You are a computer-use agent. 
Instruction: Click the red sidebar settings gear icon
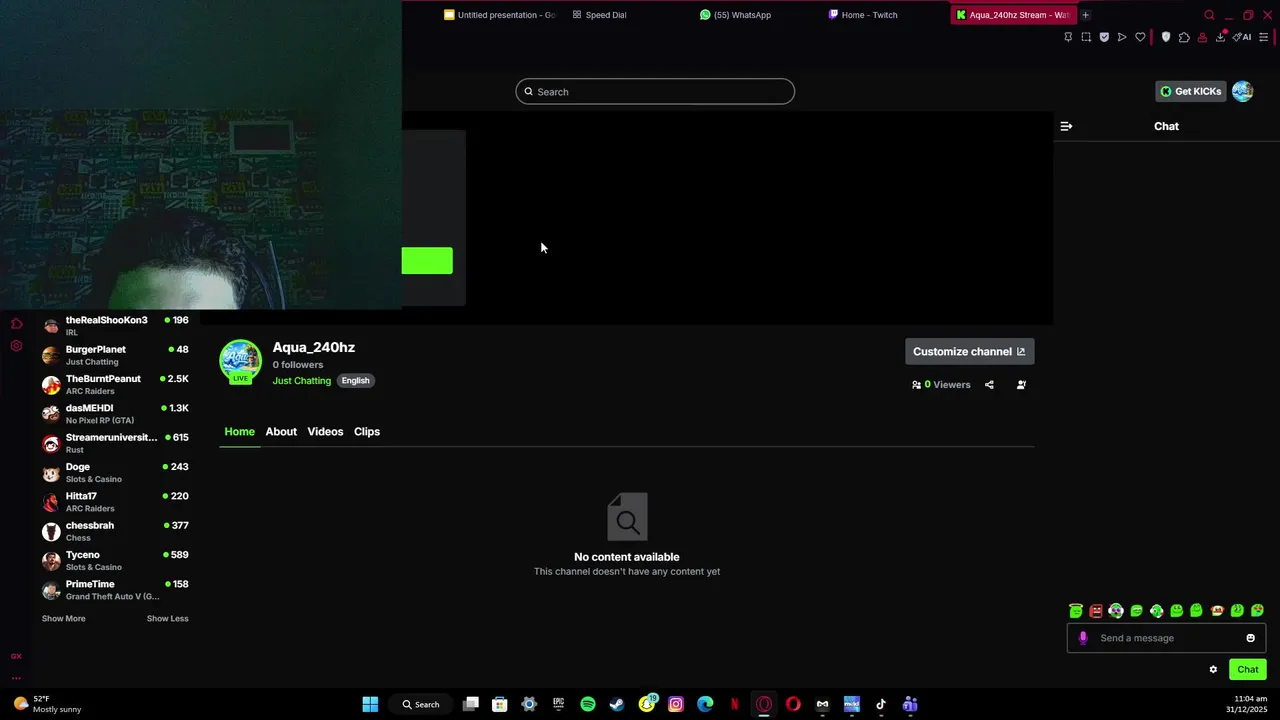[x=16, y=345]
